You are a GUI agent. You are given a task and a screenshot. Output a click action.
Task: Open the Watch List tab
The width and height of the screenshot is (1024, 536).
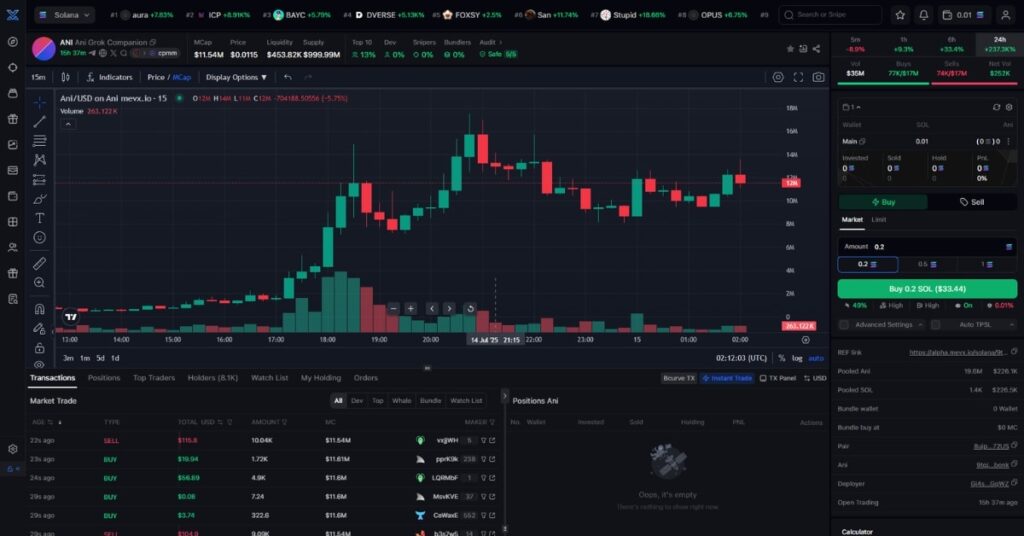(269, 377)
